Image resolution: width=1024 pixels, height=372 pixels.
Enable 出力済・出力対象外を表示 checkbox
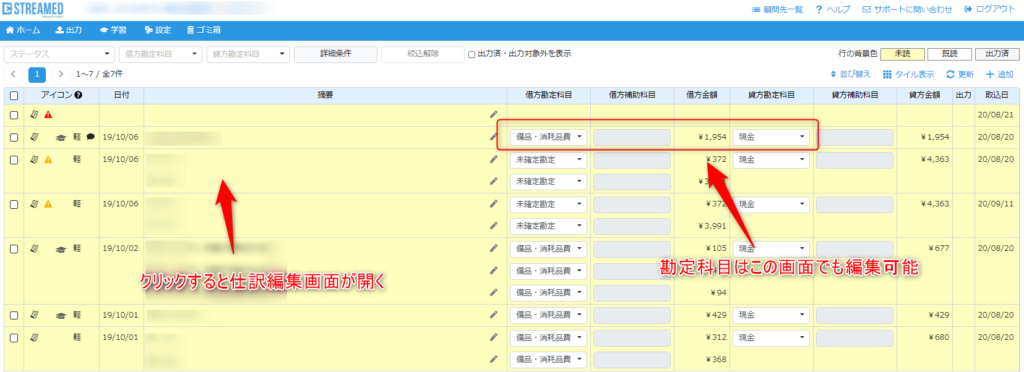[472, 54]
